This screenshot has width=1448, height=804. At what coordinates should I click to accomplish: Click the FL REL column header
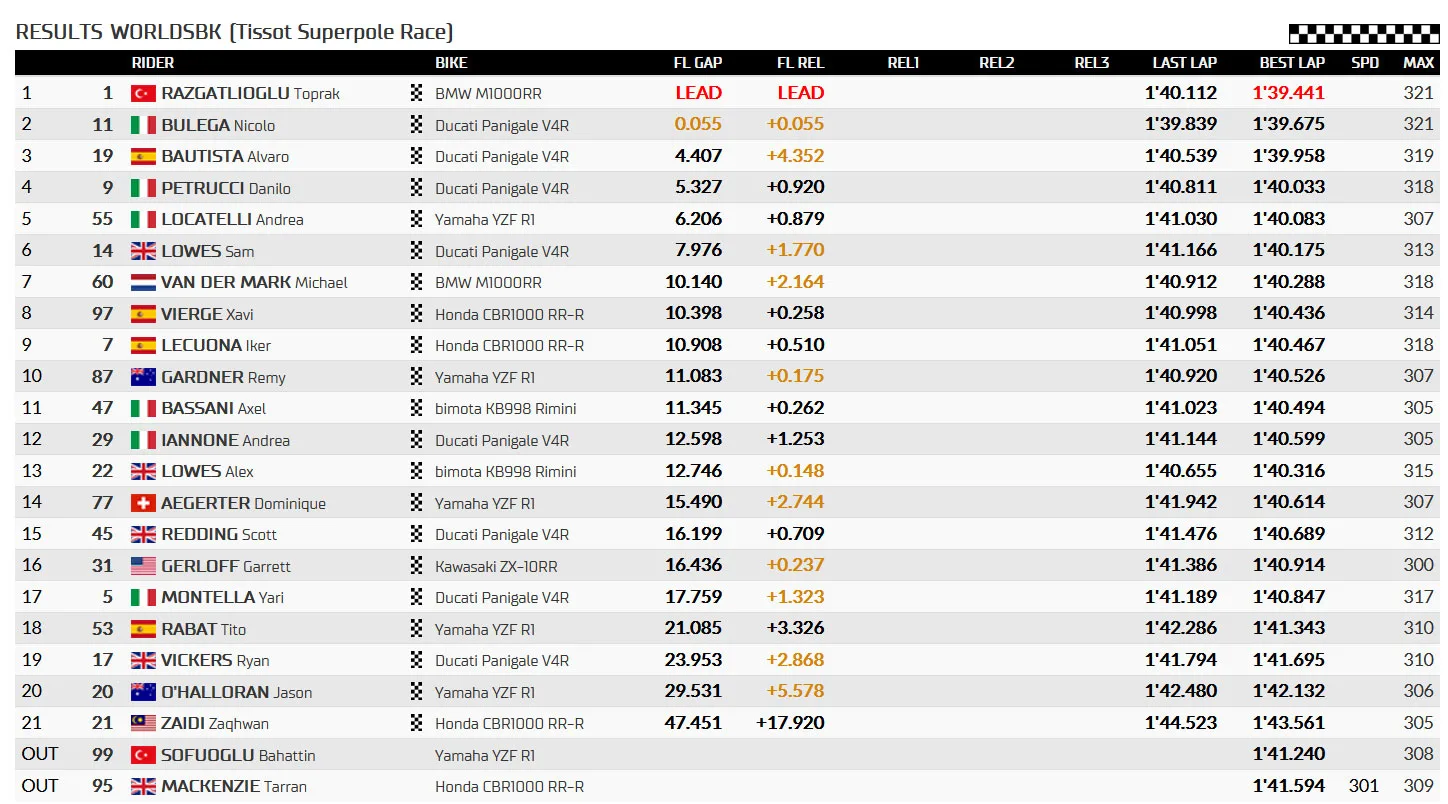(801, 62)
